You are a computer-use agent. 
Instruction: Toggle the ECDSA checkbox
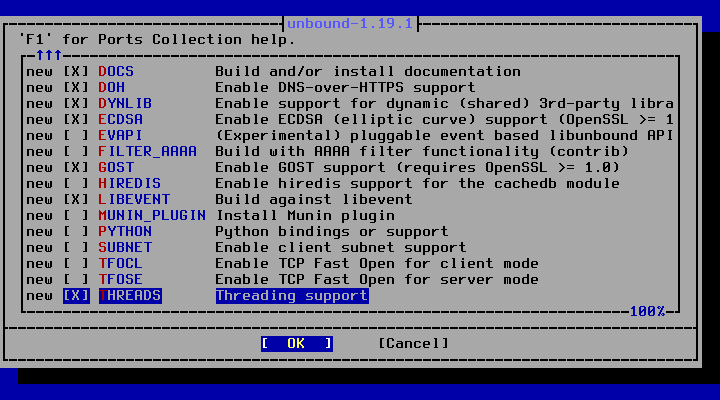tap(76, 120)
